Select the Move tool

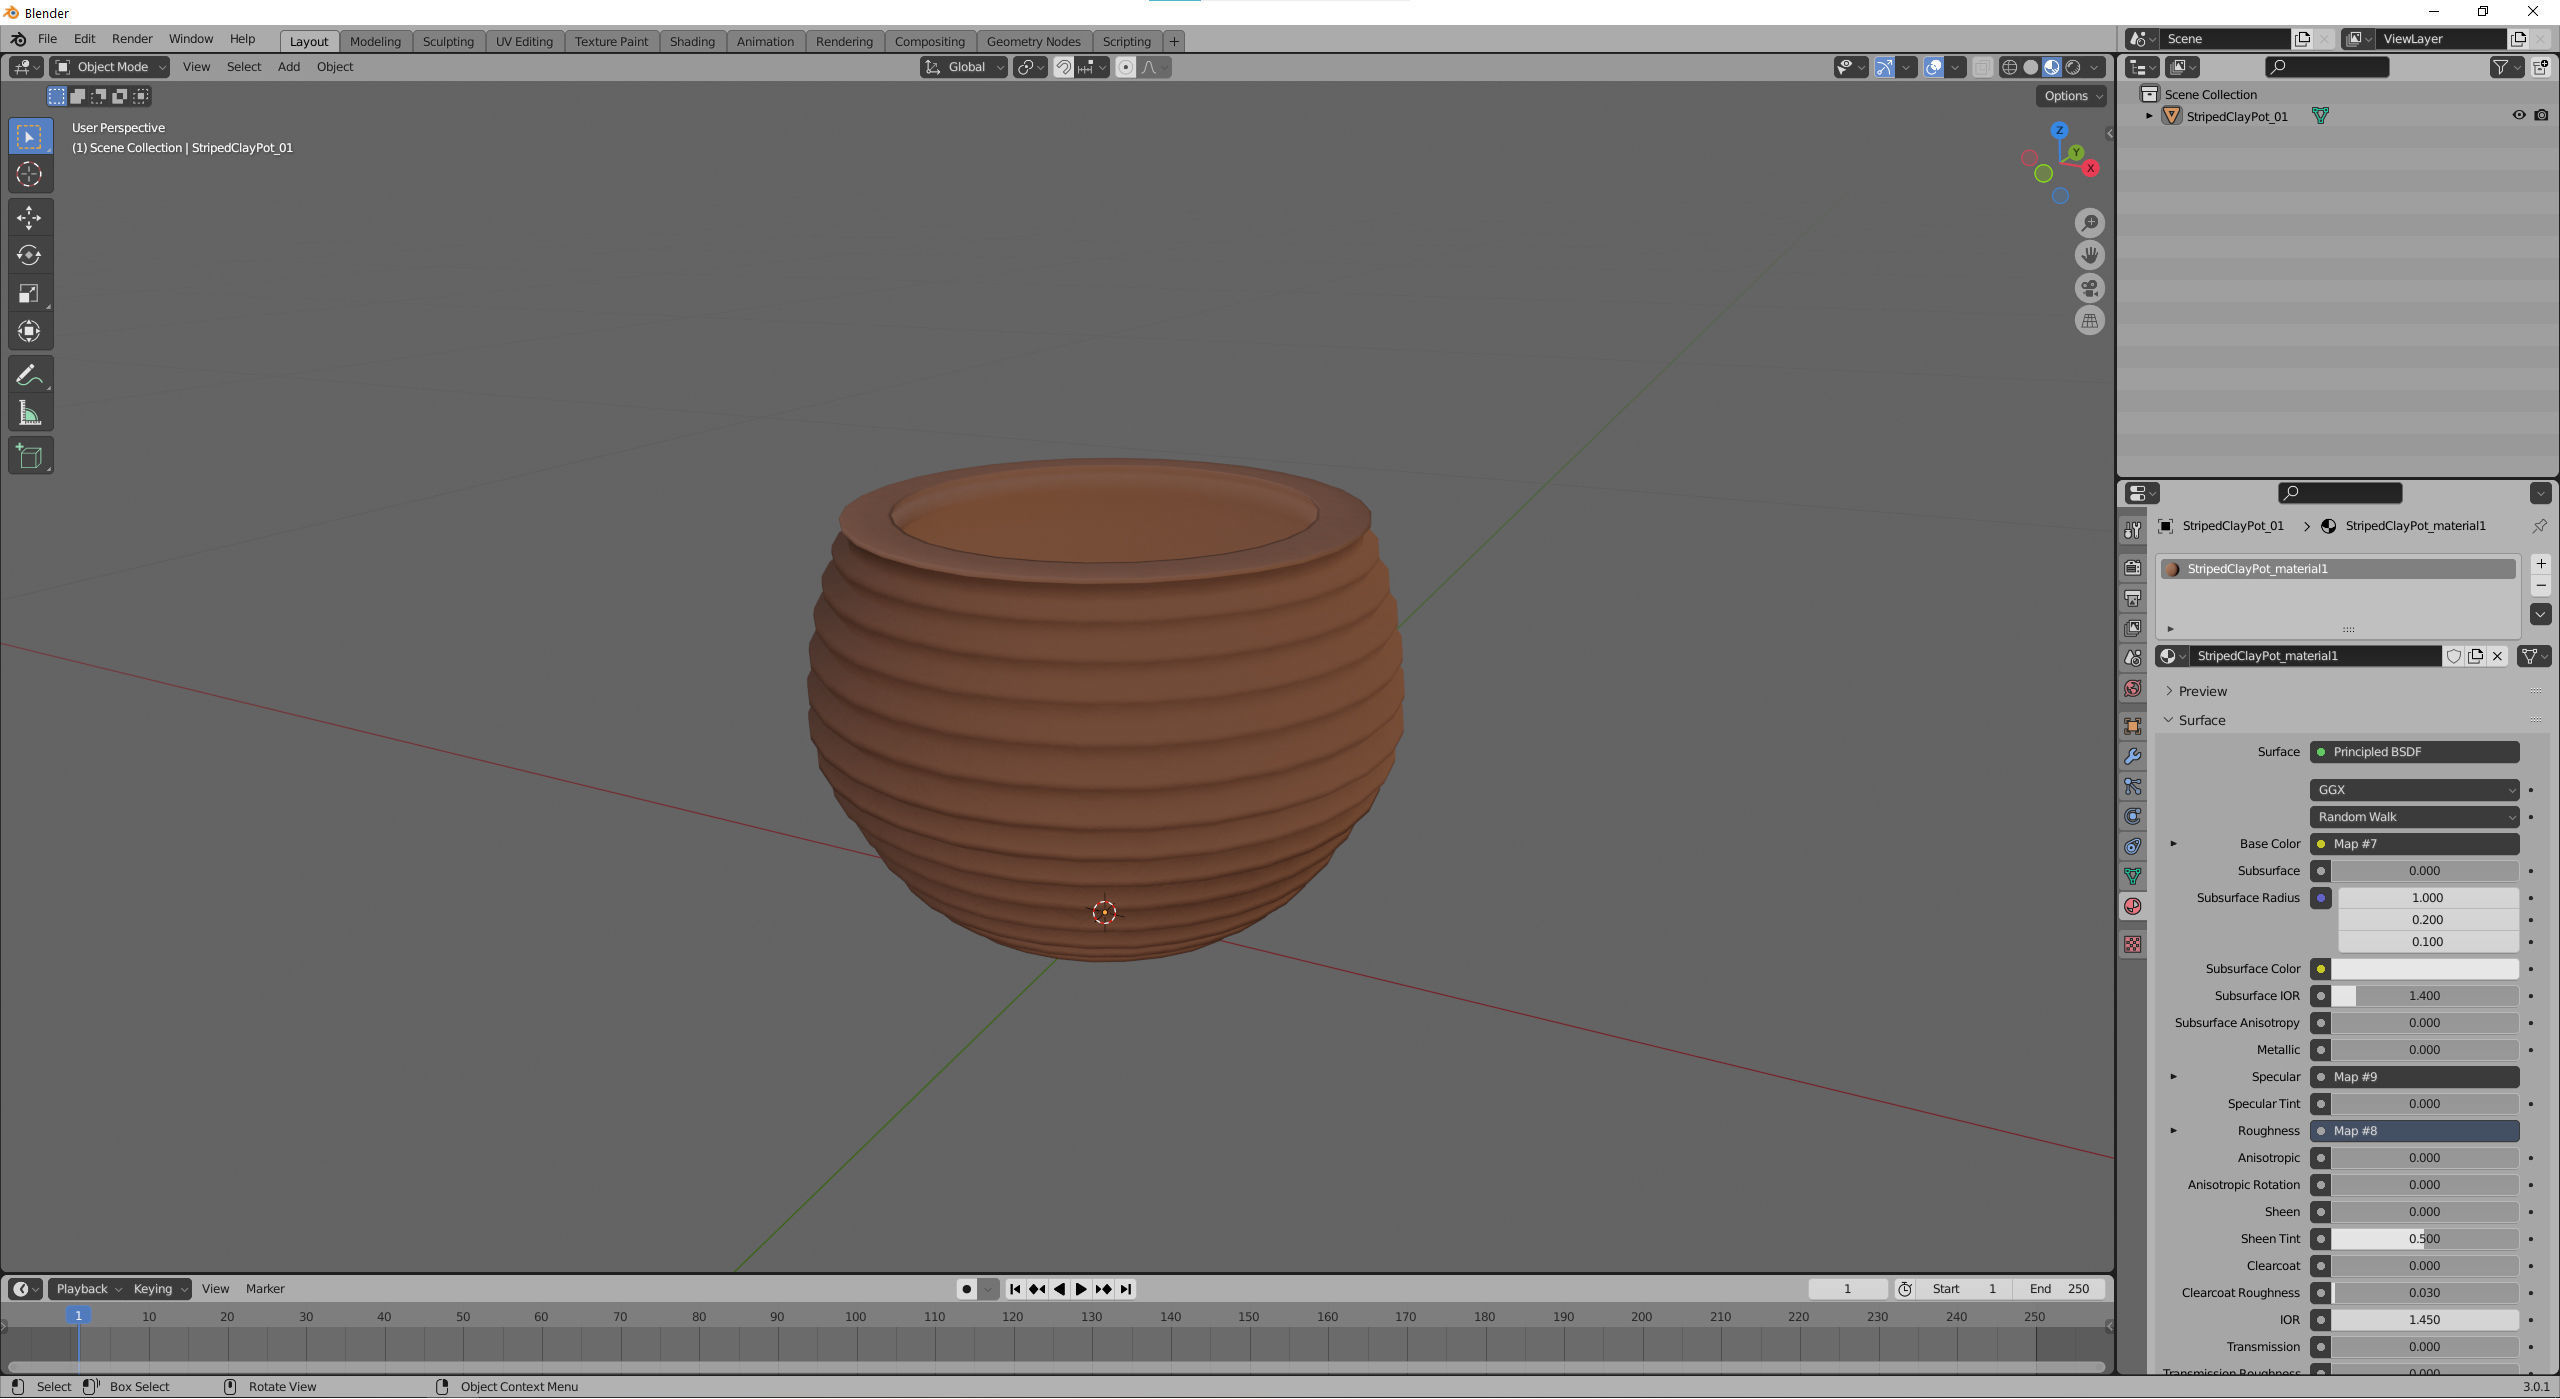[x=29, y=217]
